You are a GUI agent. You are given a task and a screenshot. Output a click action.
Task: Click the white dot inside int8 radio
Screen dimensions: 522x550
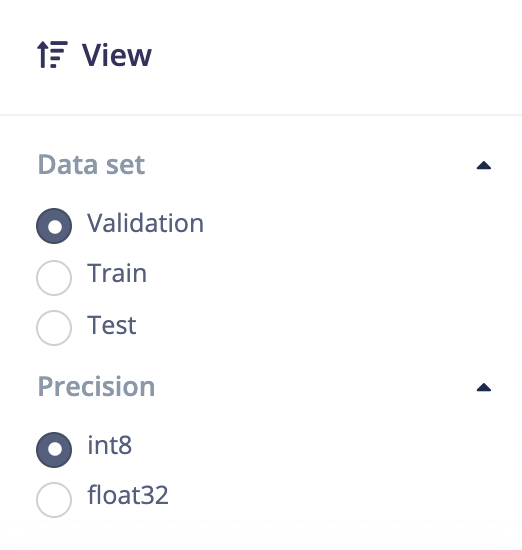(x=54, y=450)
